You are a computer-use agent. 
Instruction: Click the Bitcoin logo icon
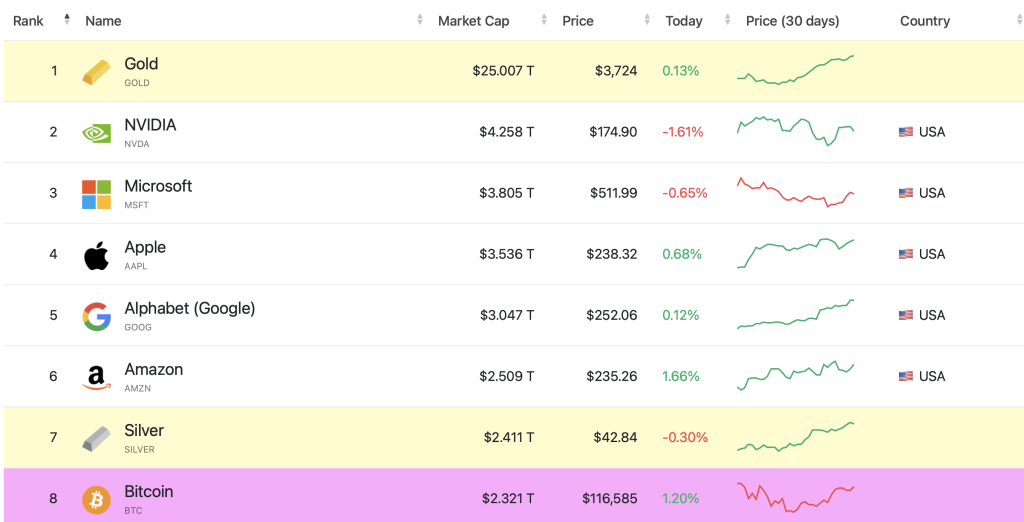click(x=97, y=499)
